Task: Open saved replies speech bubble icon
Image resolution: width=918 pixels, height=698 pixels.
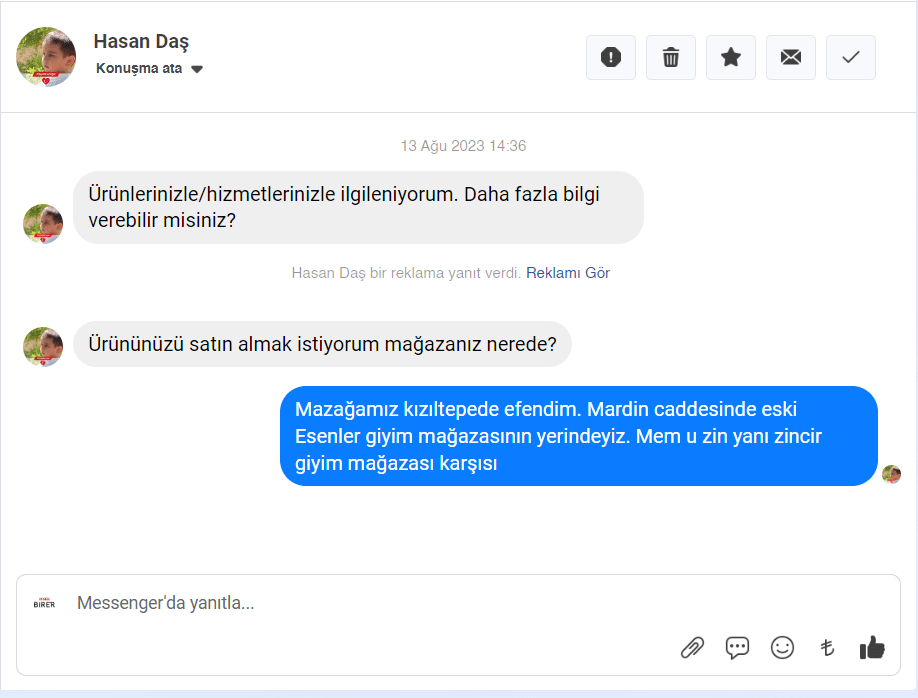Action: pyautogui.click(x=737, y=648)
